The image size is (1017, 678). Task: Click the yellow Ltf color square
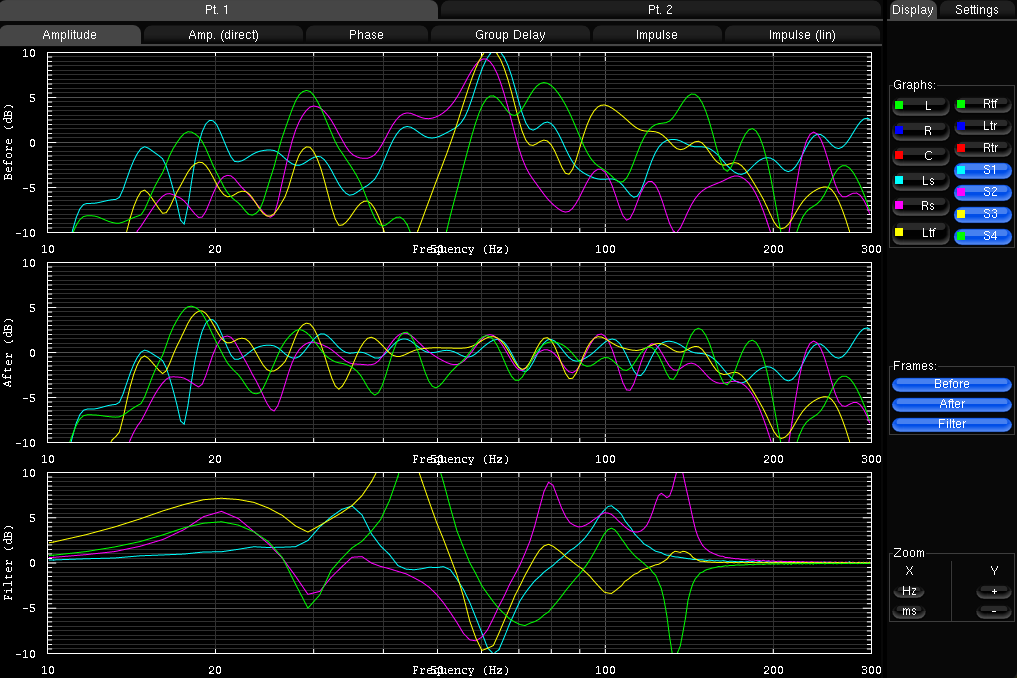coord(899,232)
